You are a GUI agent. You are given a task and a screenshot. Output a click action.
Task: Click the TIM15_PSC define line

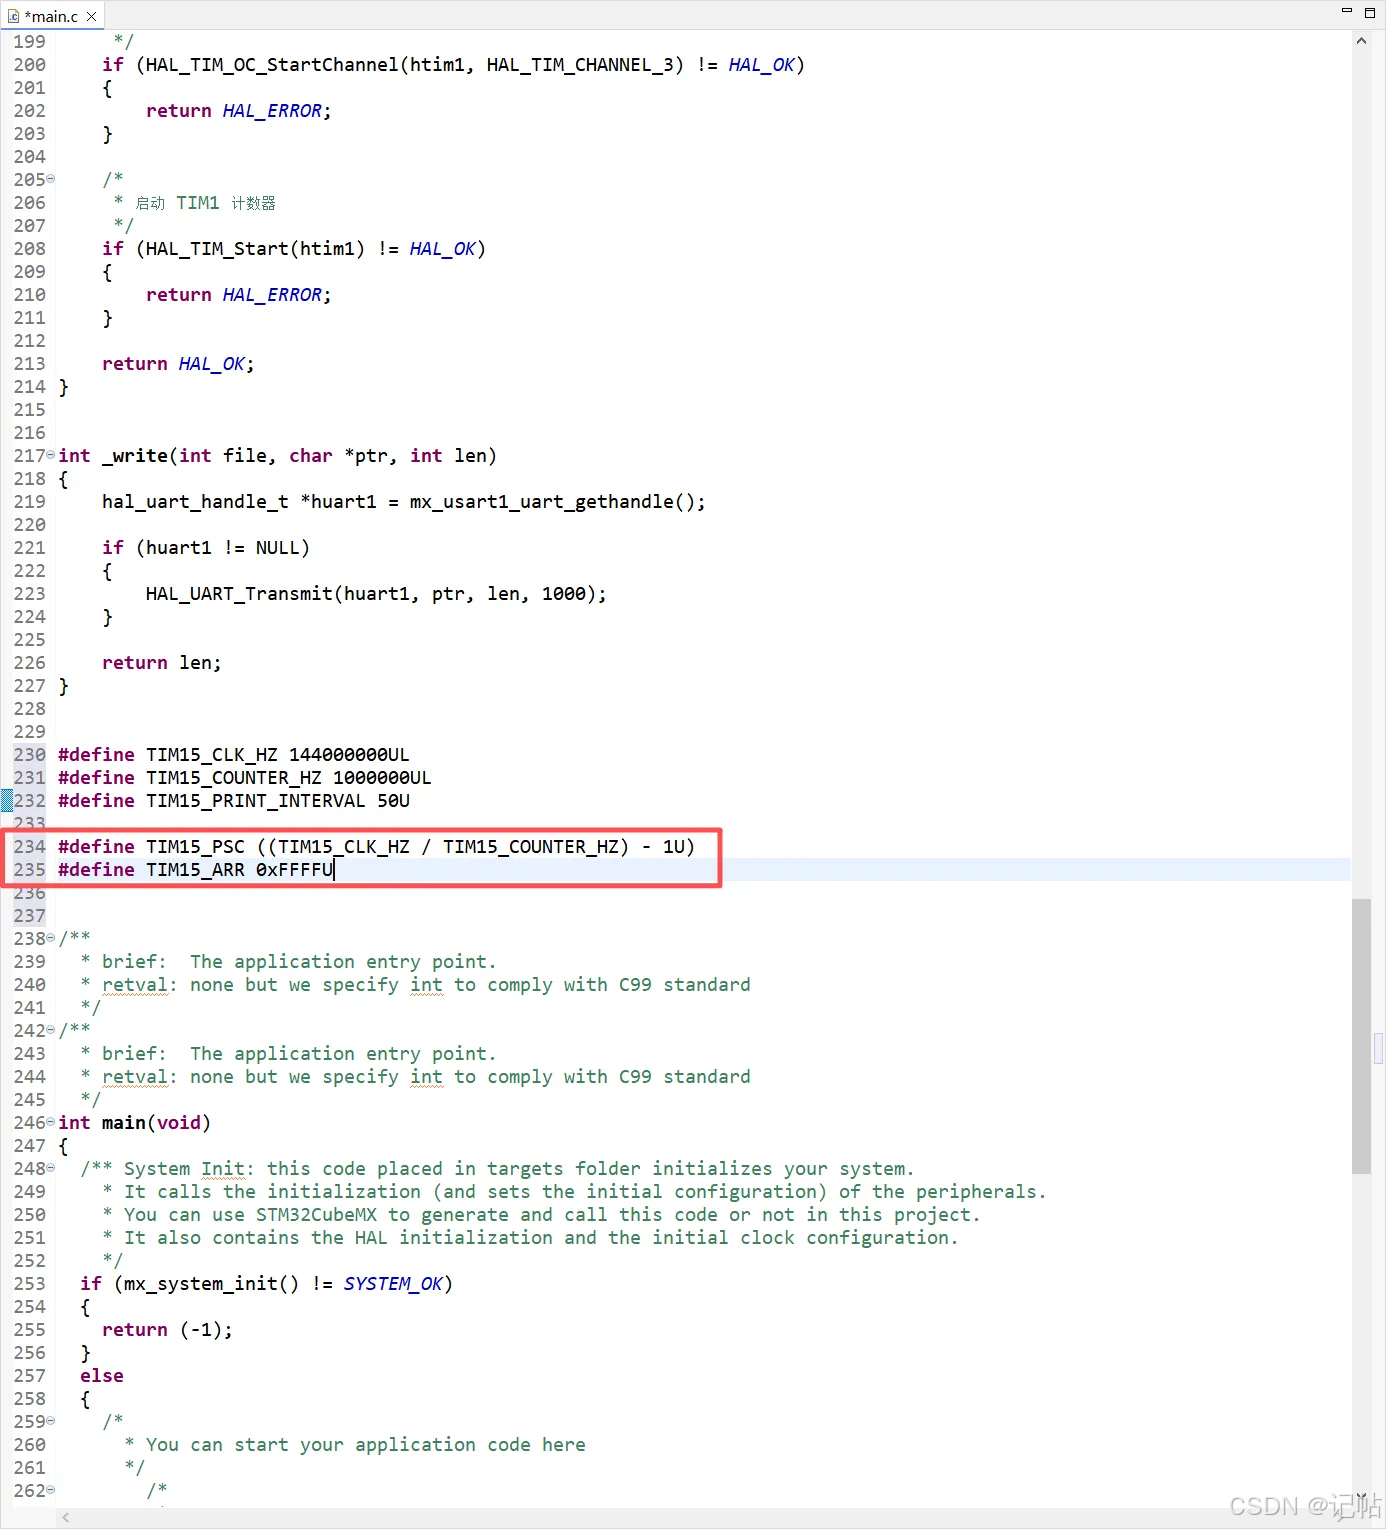(x=376, y=847)
